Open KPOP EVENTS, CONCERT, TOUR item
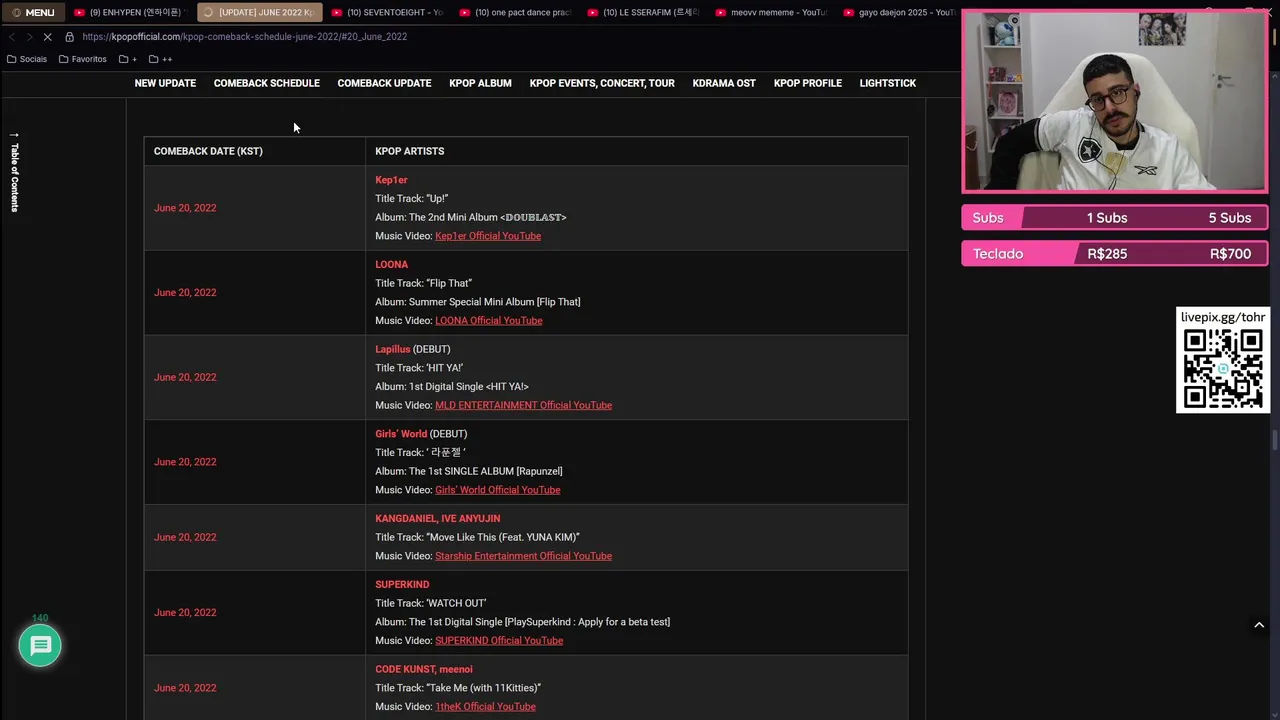The width and height of the screenshot is (1280, 720). [x=602, y=83]
